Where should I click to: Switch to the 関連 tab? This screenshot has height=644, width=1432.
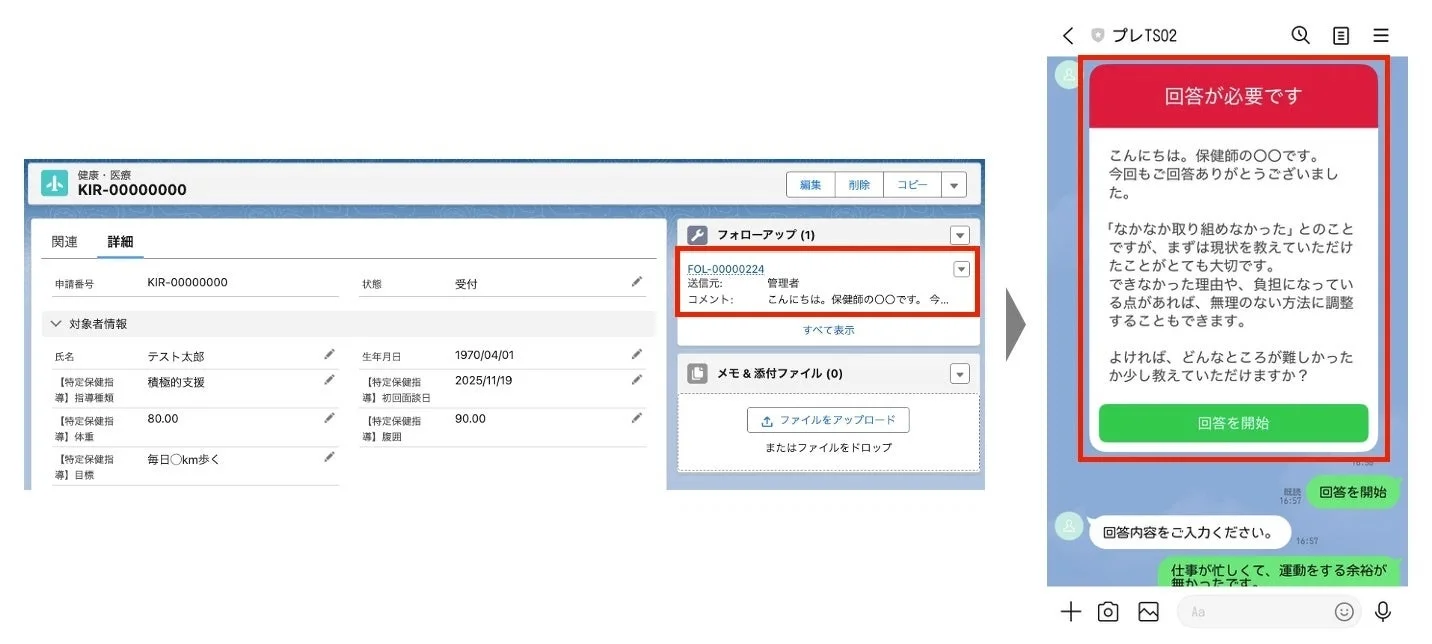pos(64,241)
